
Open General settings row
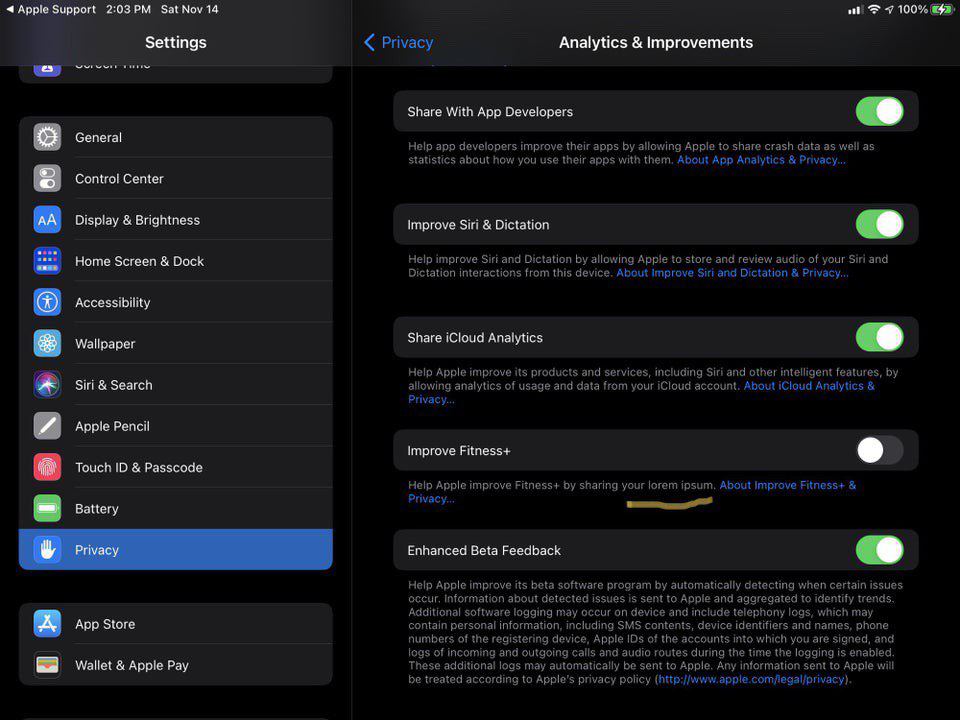(x=176, y=137)
